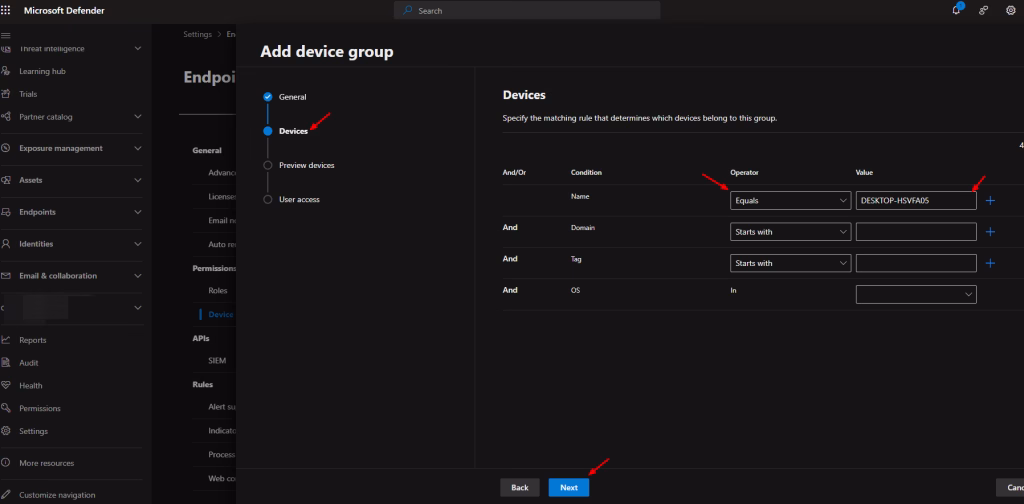Open Trials in sidebar
The image size is (1024, 504).
click(x=28, y=94)
